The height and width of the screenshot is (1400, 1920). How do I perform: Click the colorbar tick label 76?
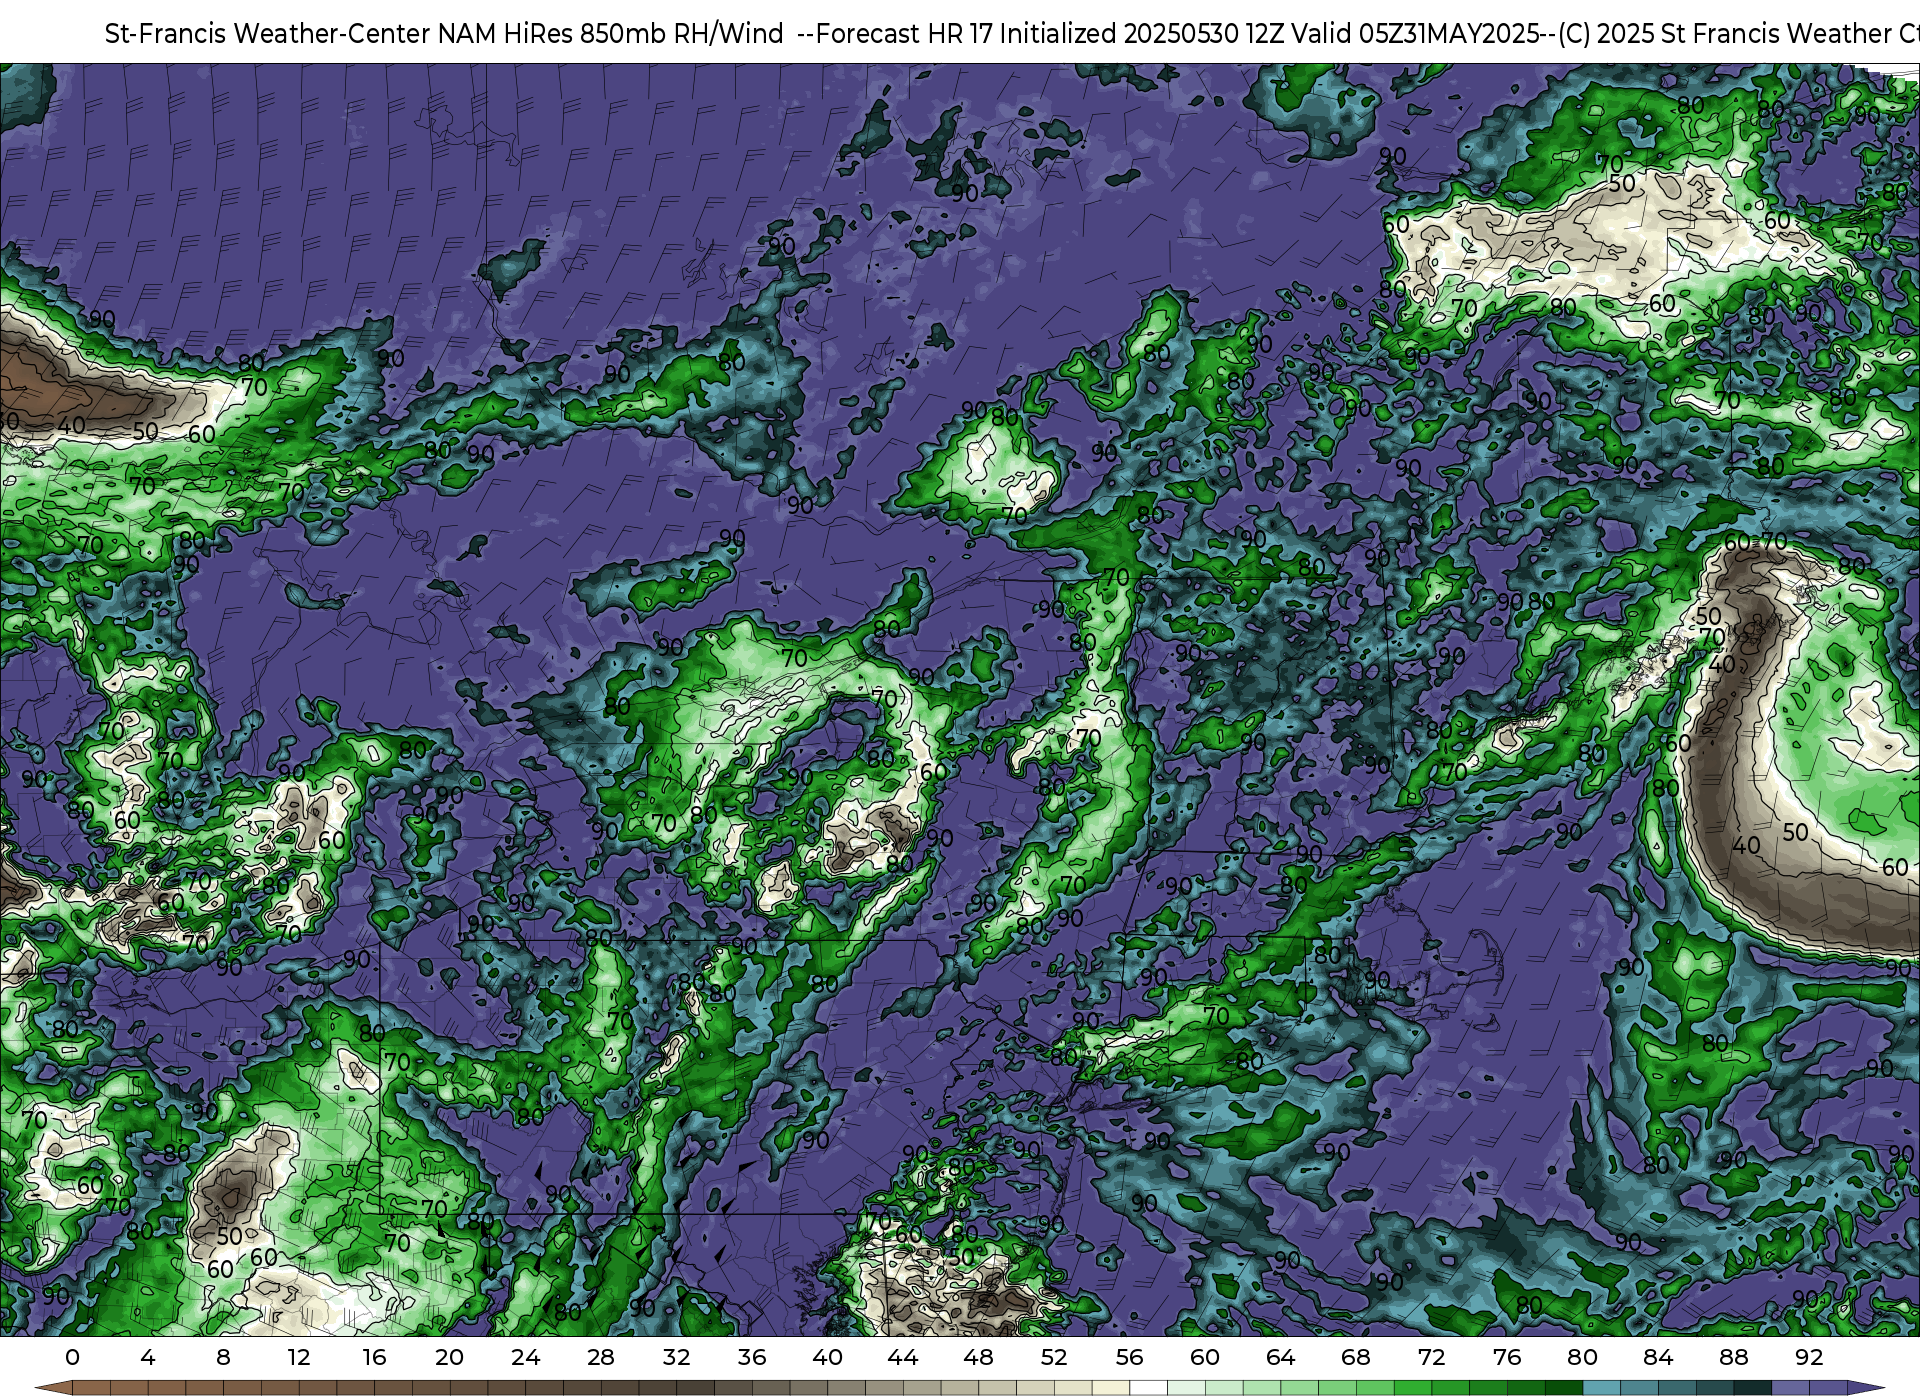(1507, 1357)
